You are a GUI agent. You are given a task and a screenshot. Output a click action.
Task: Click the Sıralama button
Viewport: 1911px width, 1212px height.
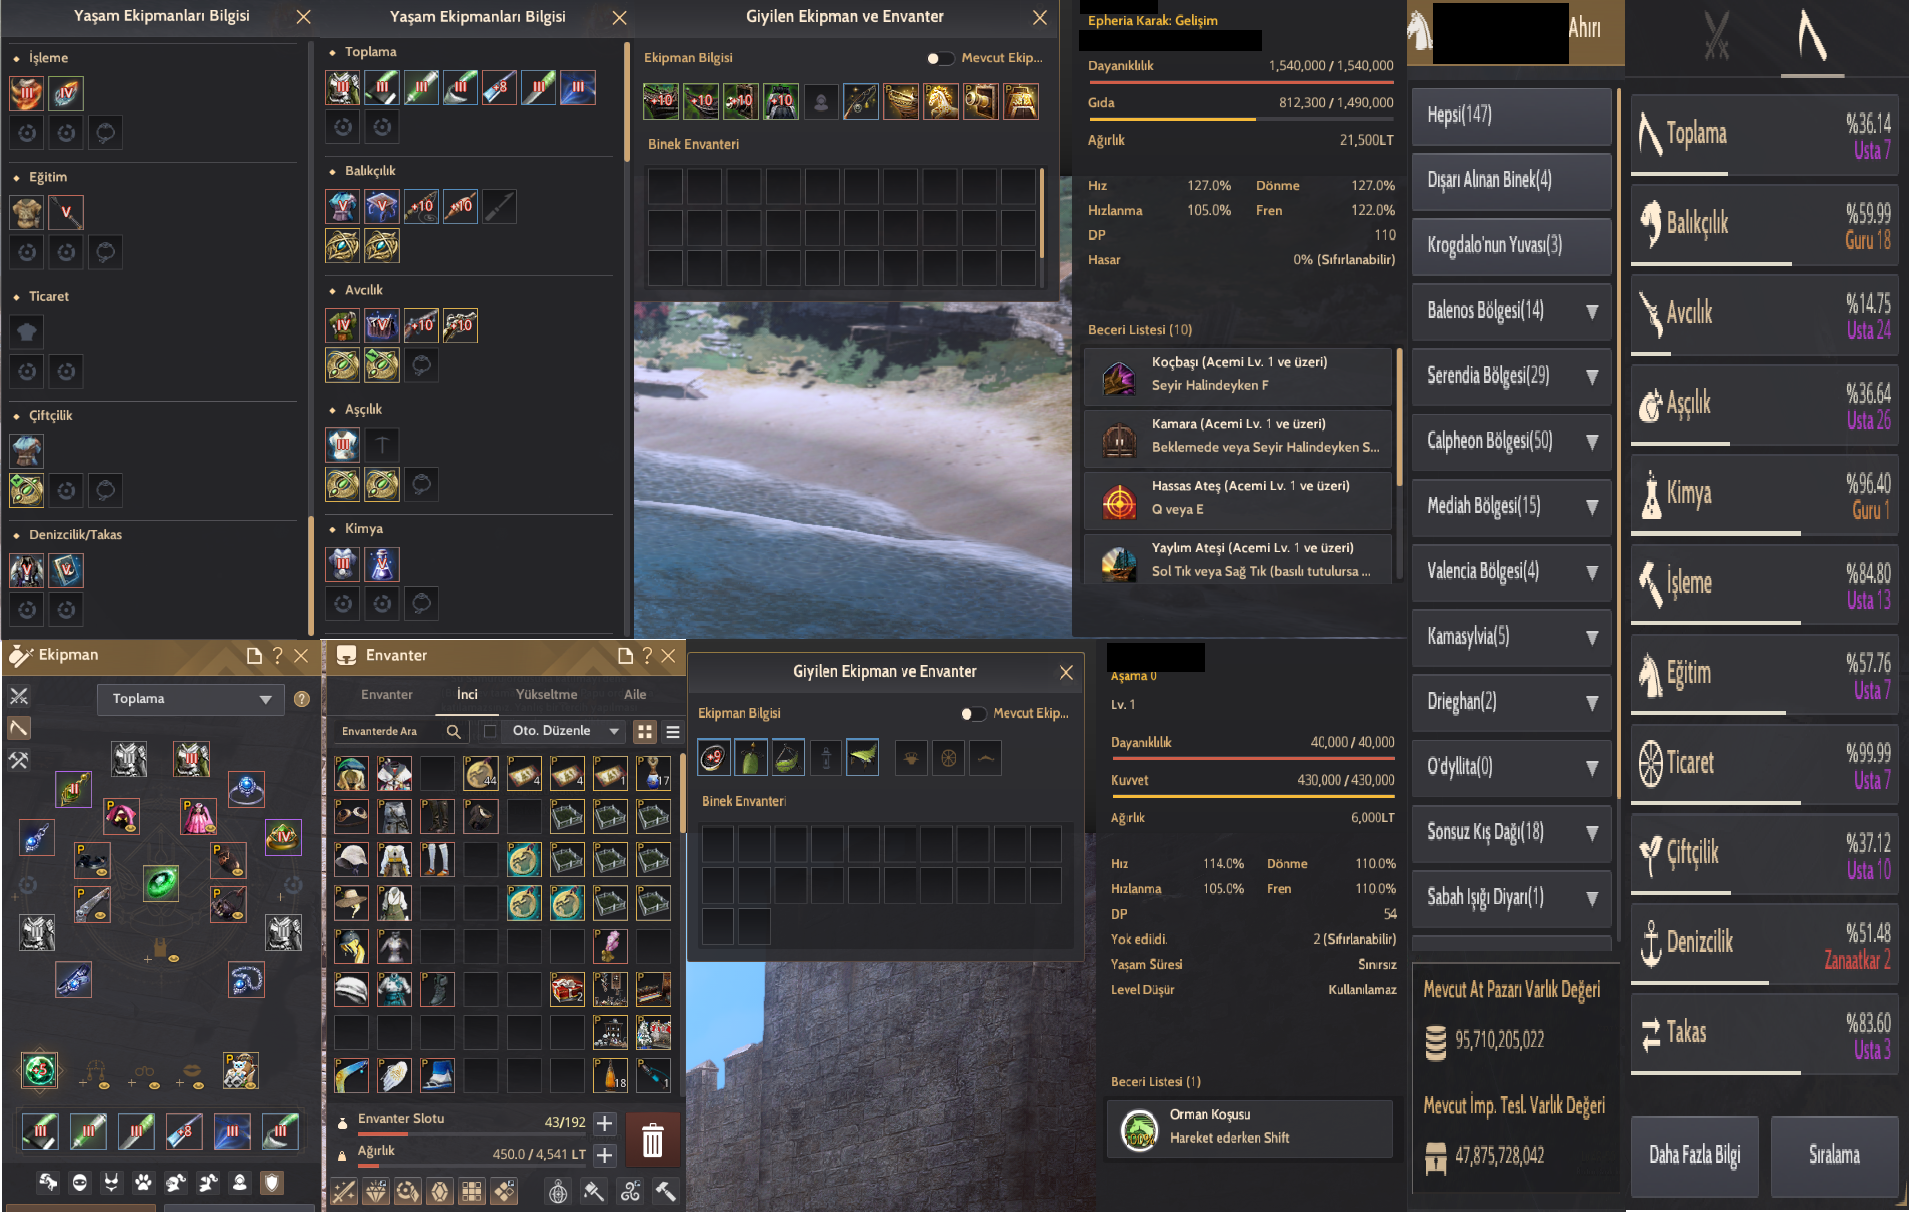1834,1156
